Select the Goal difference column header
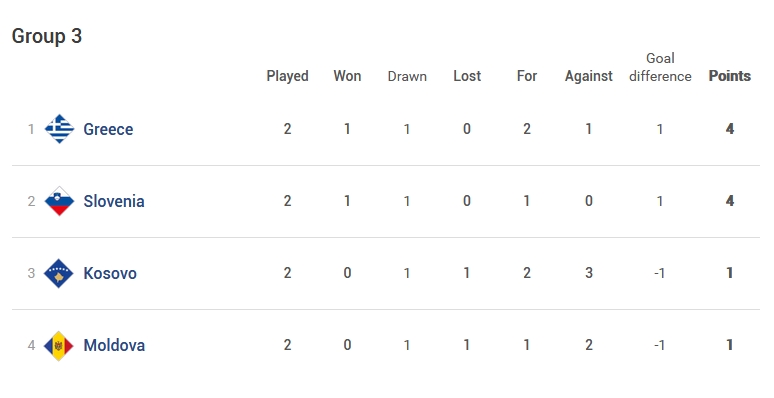 (x=660, y=68)
